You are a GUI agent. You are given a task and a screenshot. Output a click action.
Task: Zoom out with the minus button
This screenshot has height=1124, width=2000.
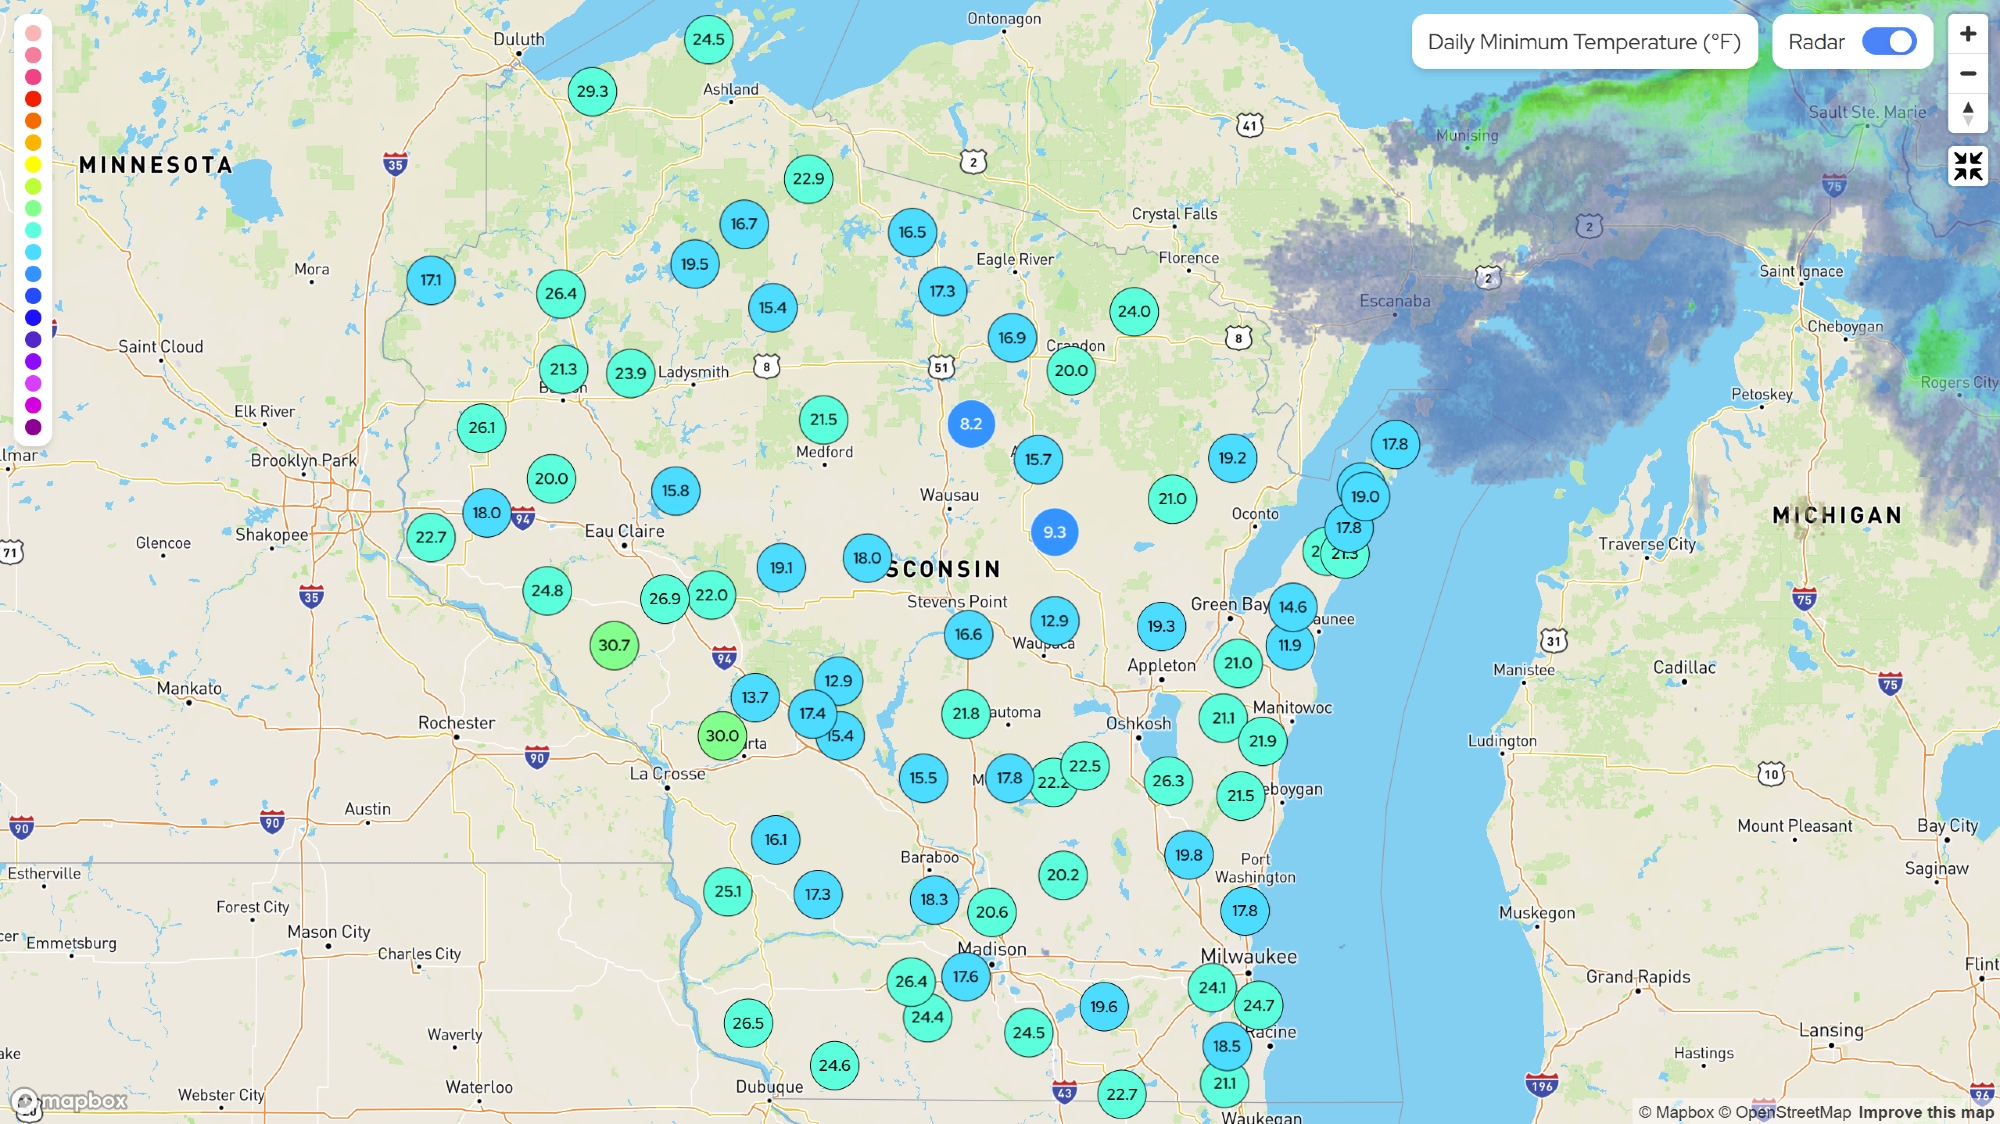[1968, 74]
